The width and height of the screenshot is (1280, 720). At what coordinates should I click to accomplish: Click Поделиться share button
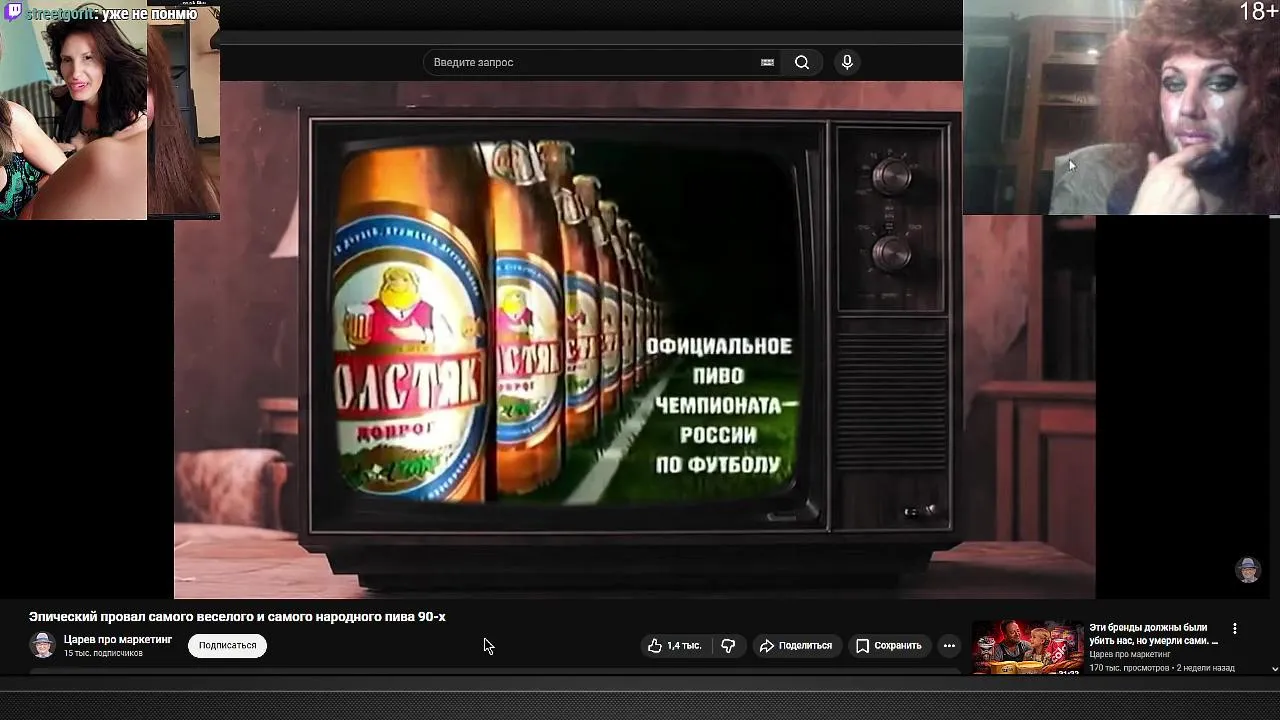796,646
